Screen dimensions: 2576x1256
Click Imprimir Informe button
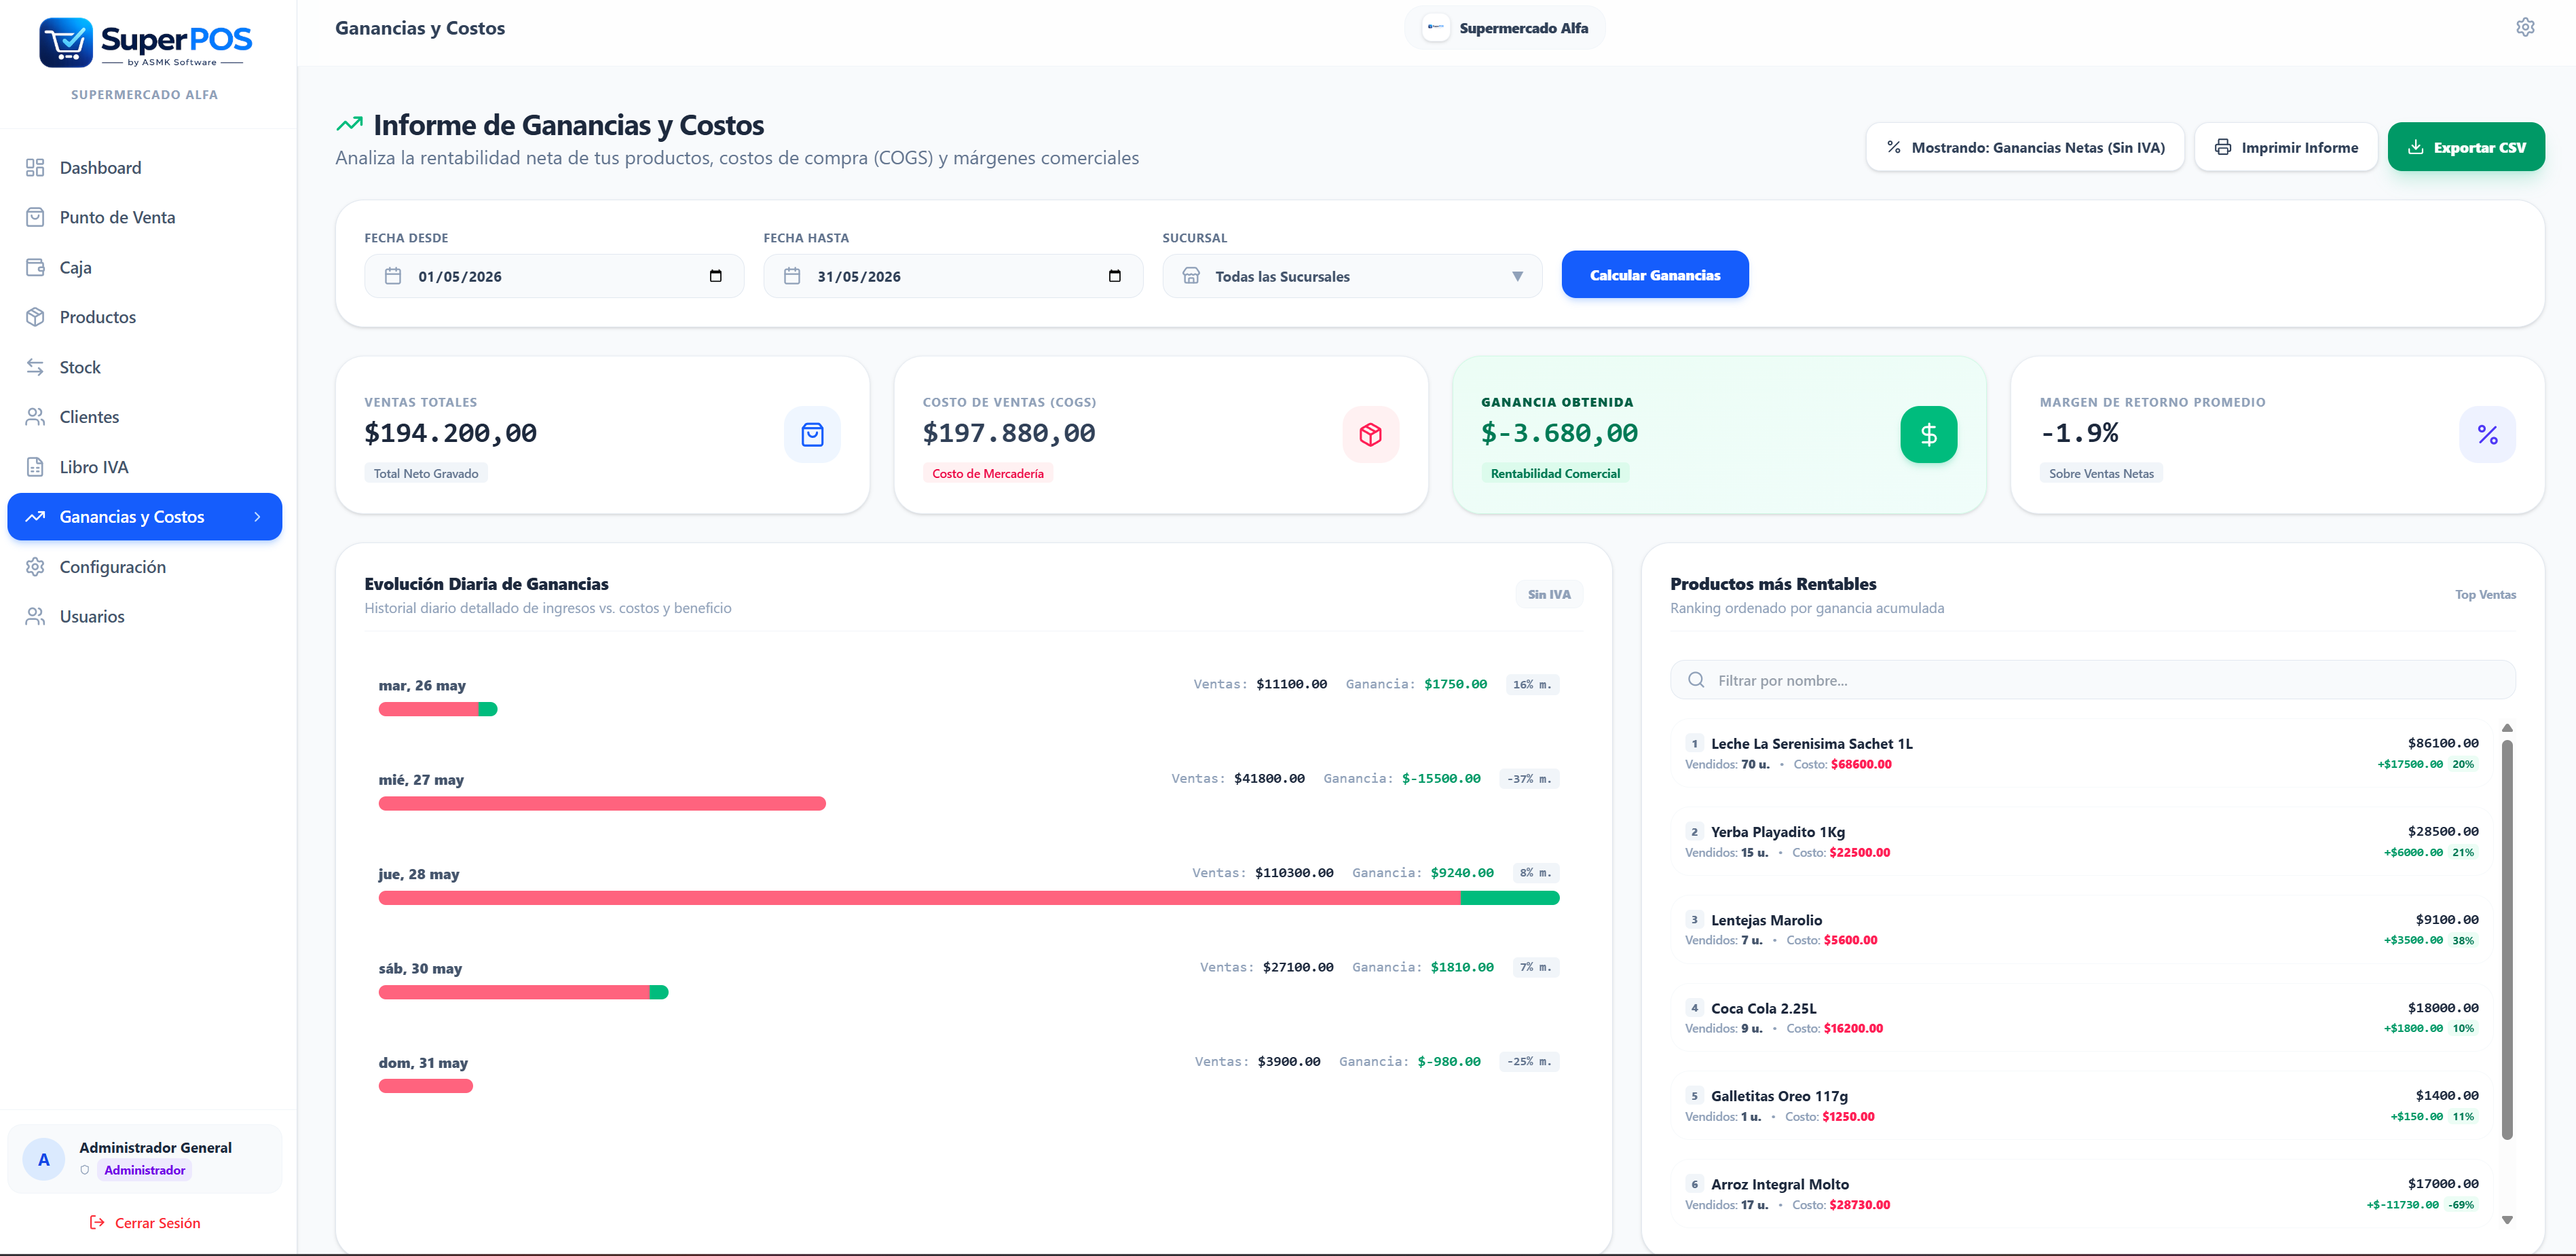2286,147
